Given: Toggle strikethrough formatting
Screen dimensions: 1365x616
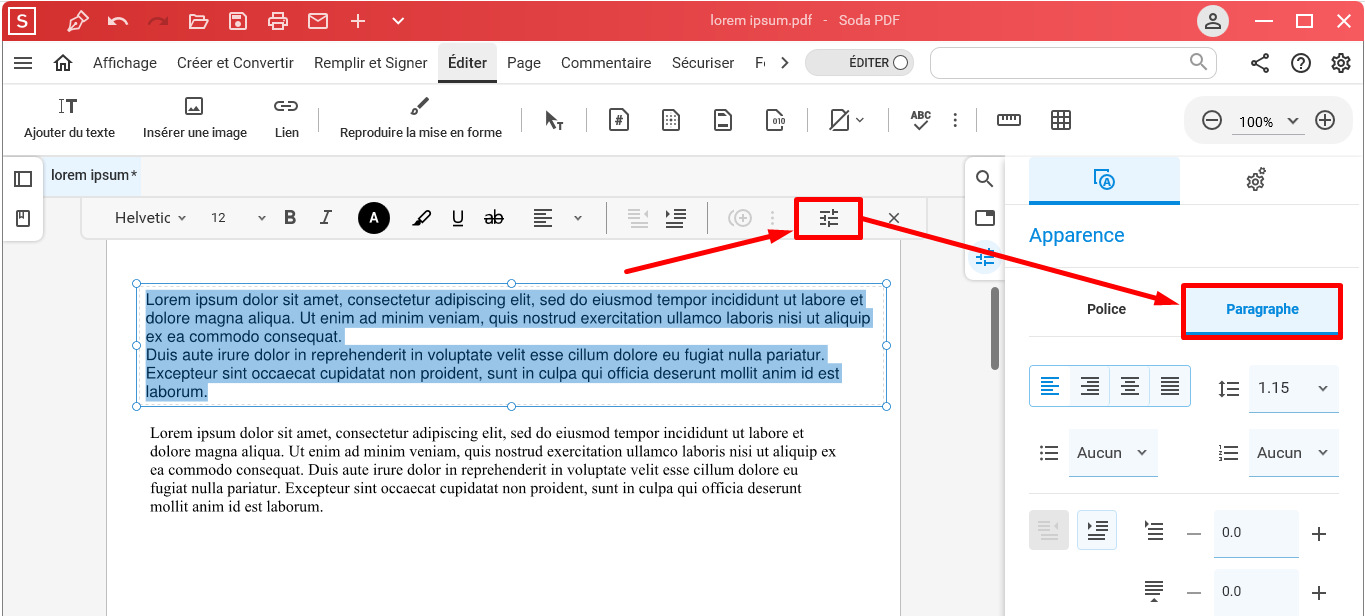Looking at the screenshot, I should [x=494, y=218].
